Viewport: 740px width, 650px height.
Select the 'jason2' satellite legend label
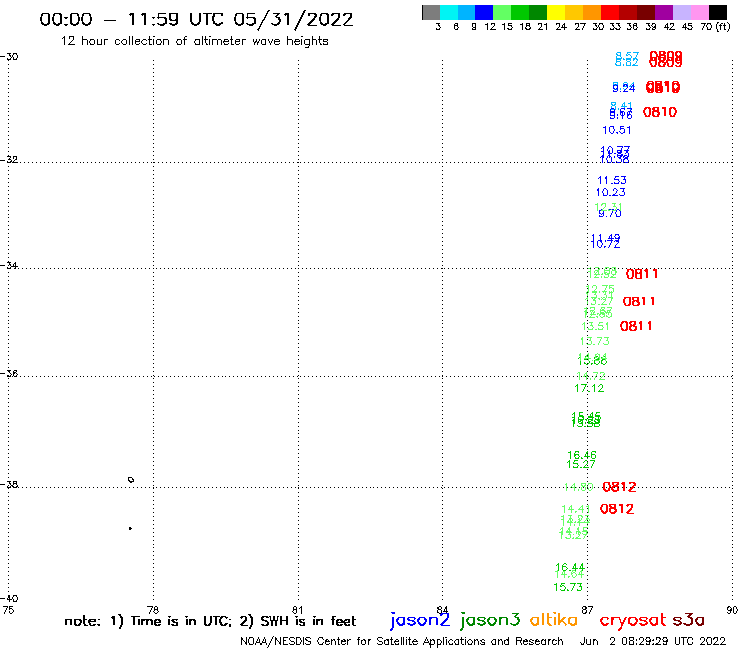(420, 620)
